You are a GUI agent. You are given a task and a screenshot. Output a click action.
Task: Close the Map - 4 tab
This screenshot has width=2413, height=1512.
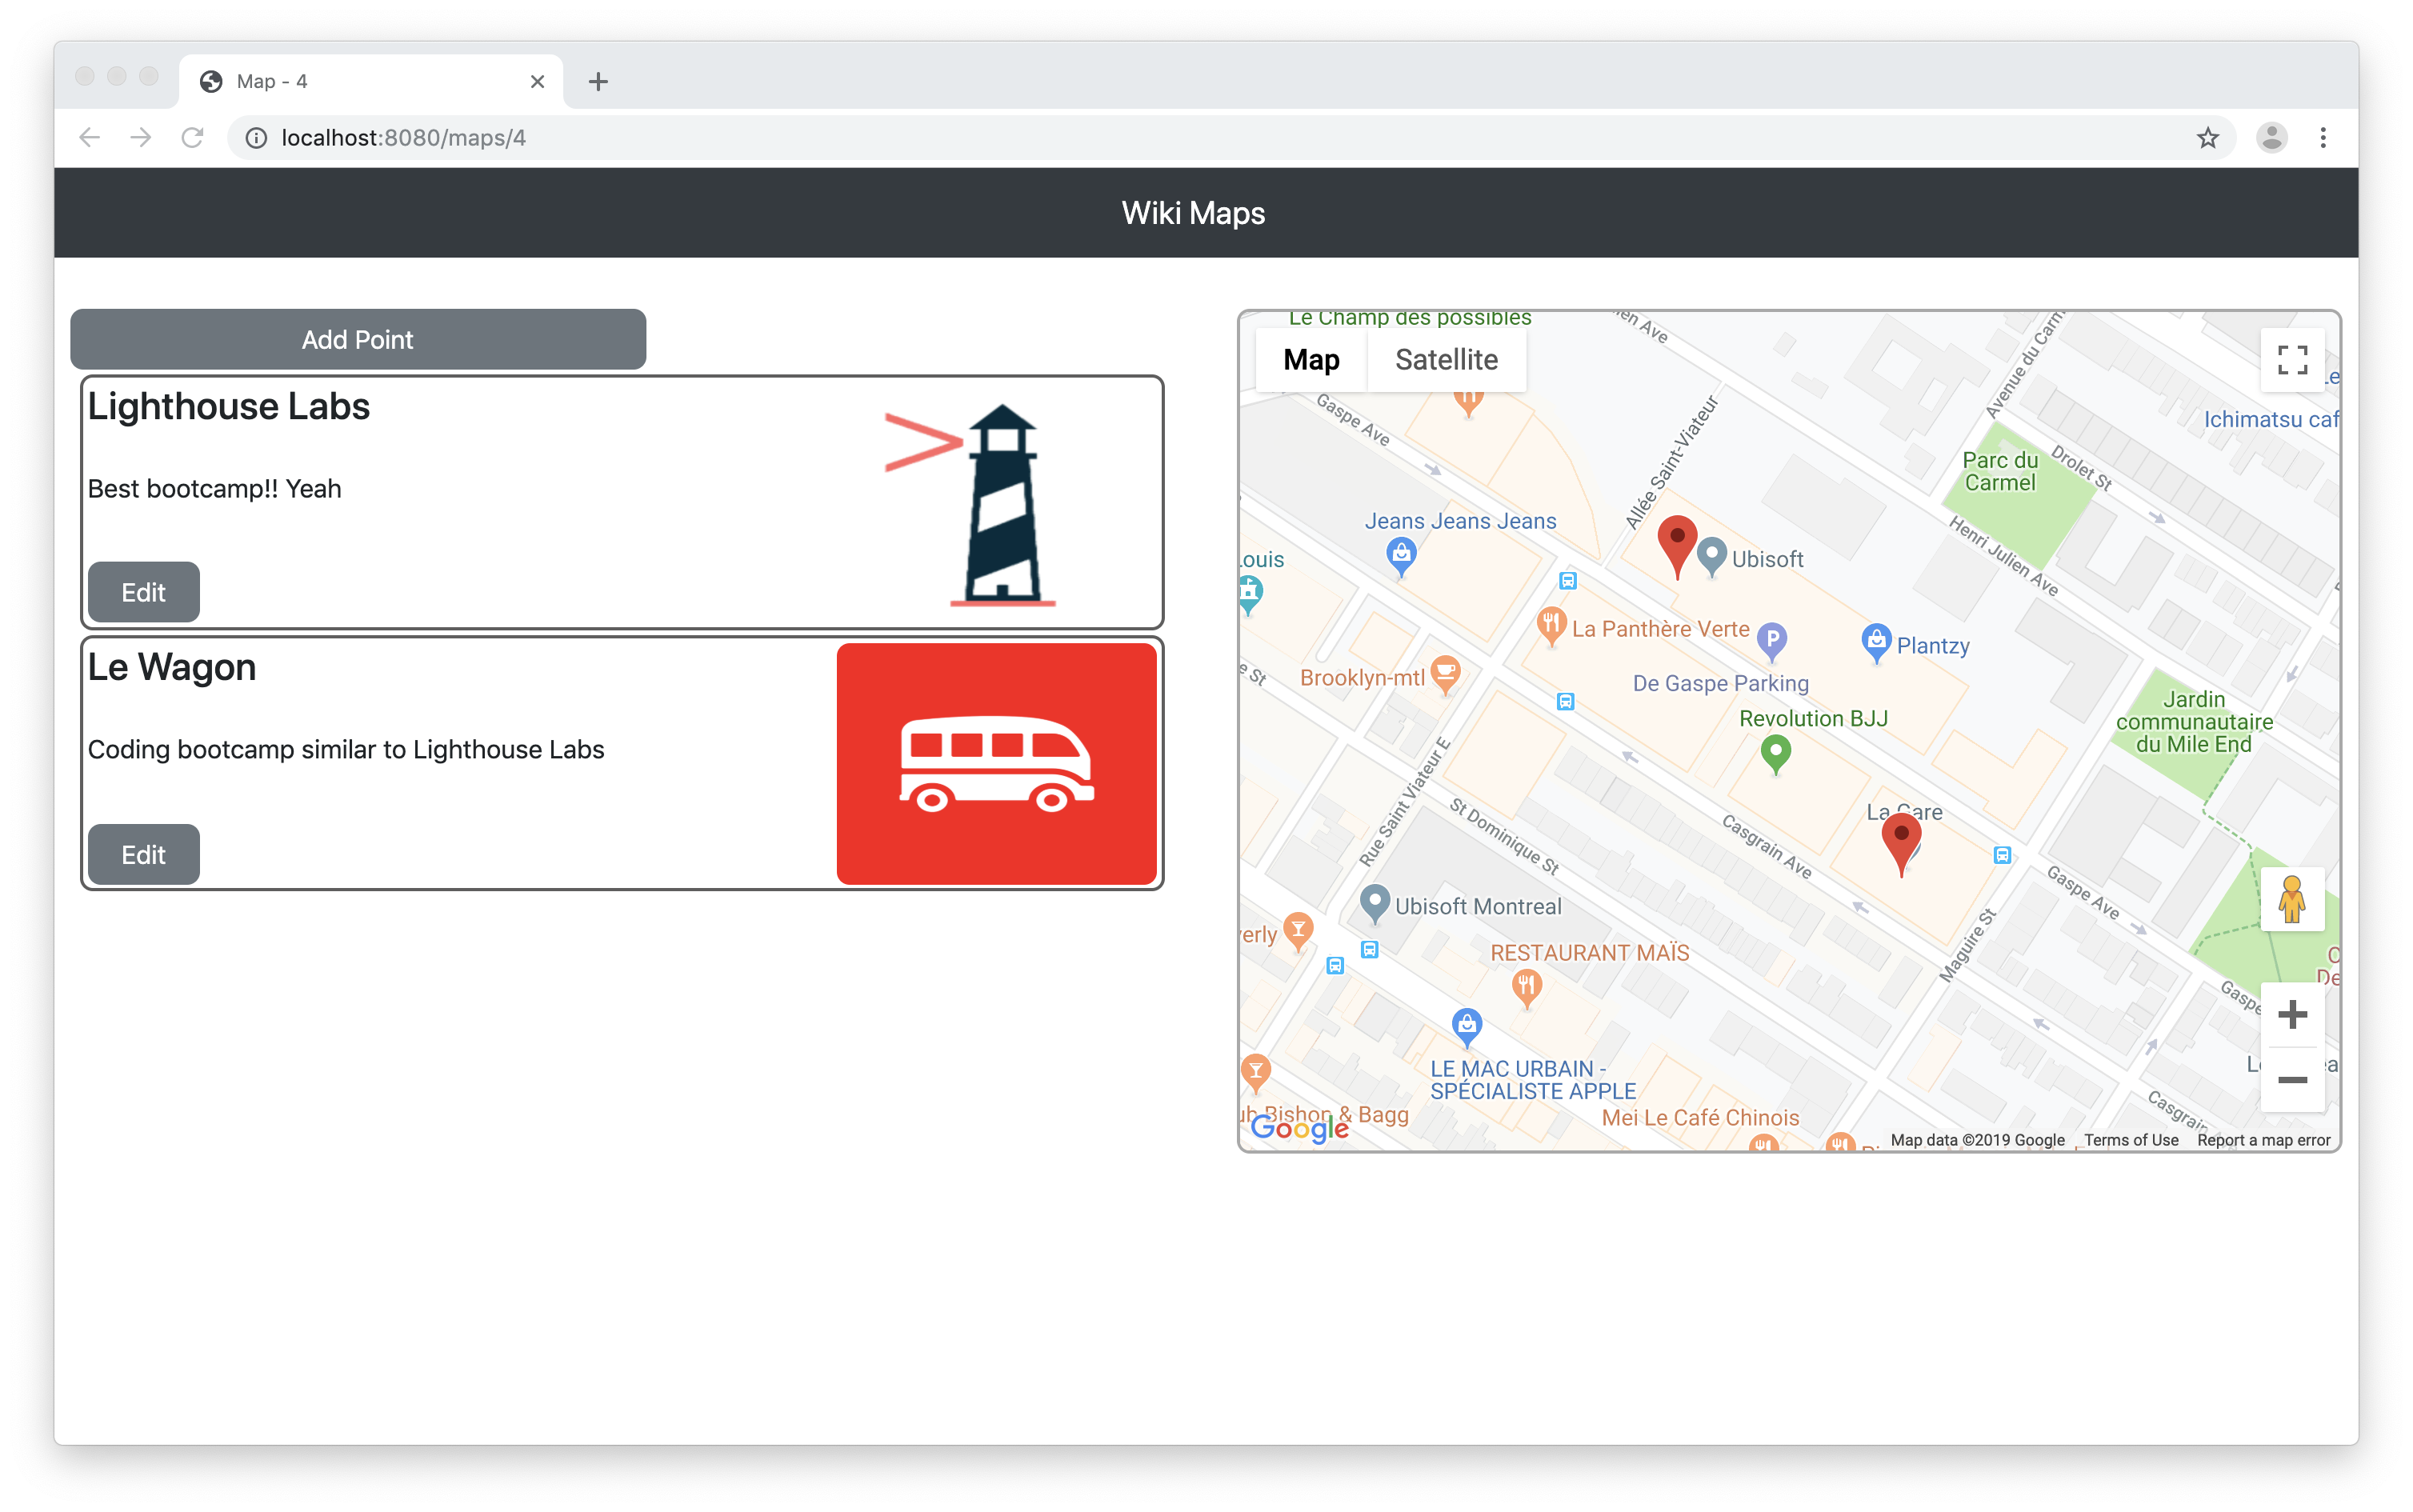[537, 81]
